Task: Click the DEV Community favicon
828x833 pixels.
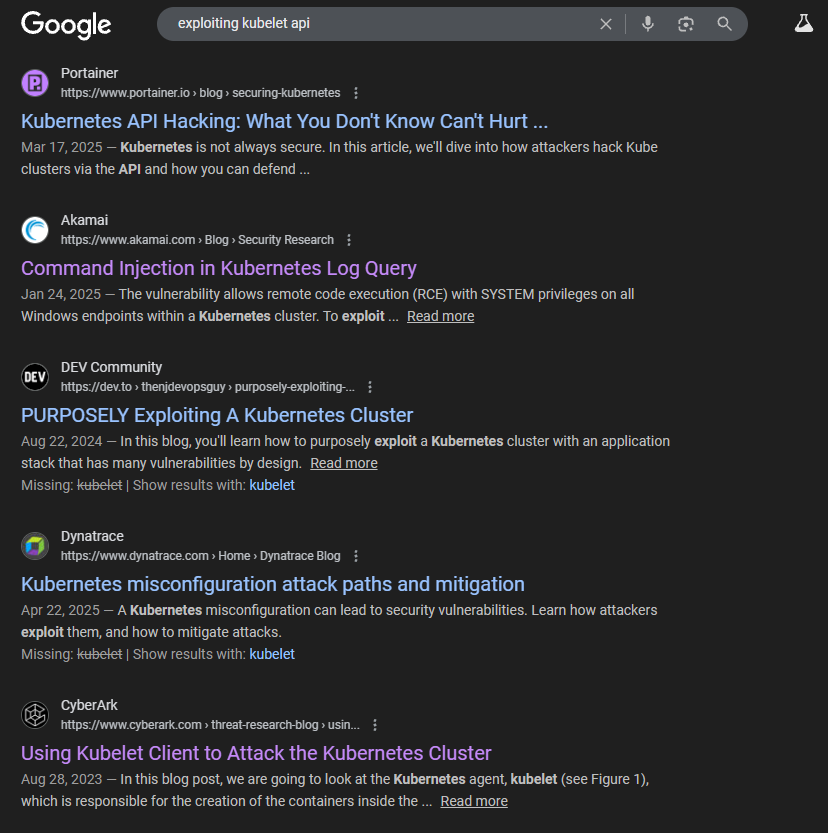Action: pos(35,377)
